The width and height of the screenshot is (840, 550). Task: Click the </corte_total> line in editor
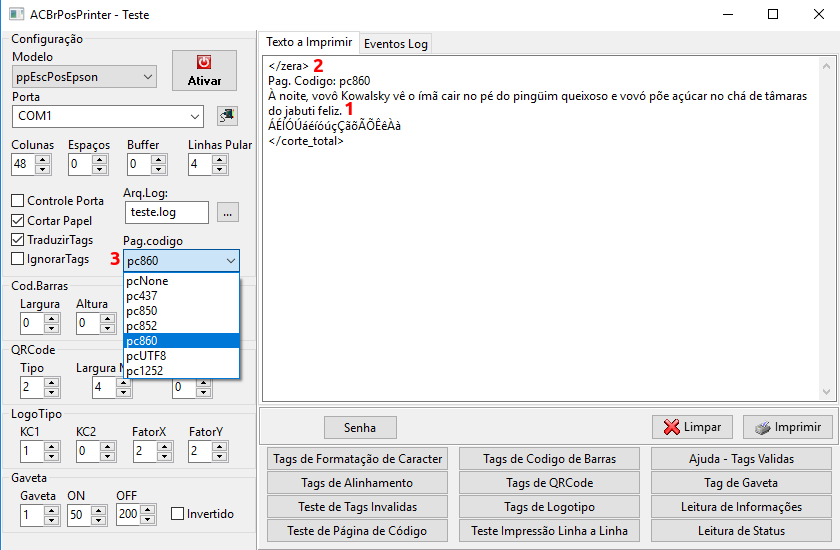pos(306,141)
